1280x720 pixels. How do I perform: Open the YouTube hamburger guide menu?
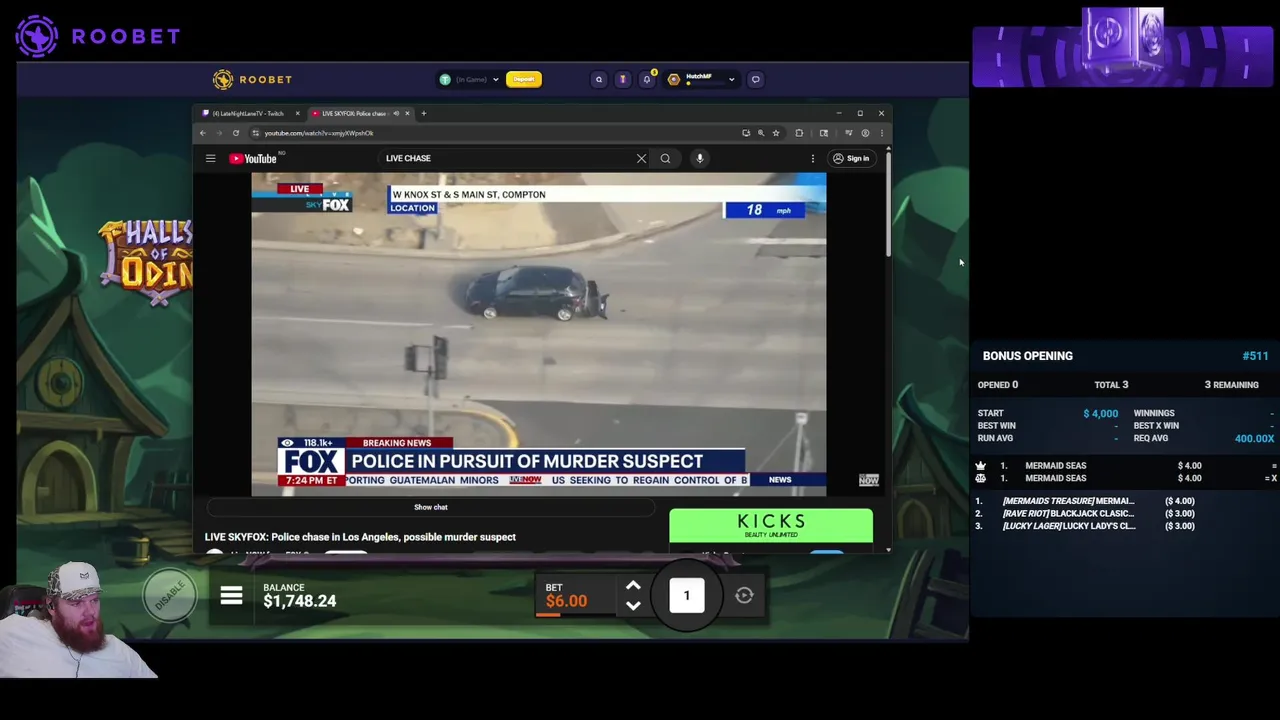(210, 158)
